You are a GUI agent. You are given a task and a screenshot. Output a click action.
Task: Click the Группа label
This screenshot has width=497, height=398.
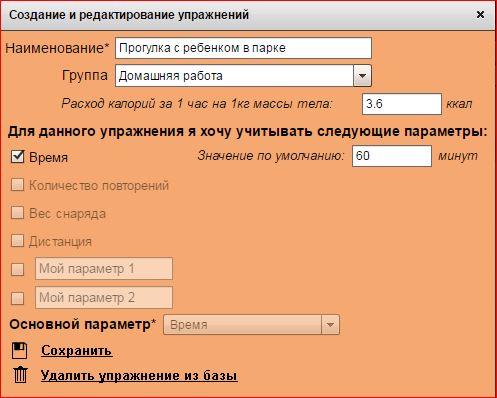pos(85,75)
